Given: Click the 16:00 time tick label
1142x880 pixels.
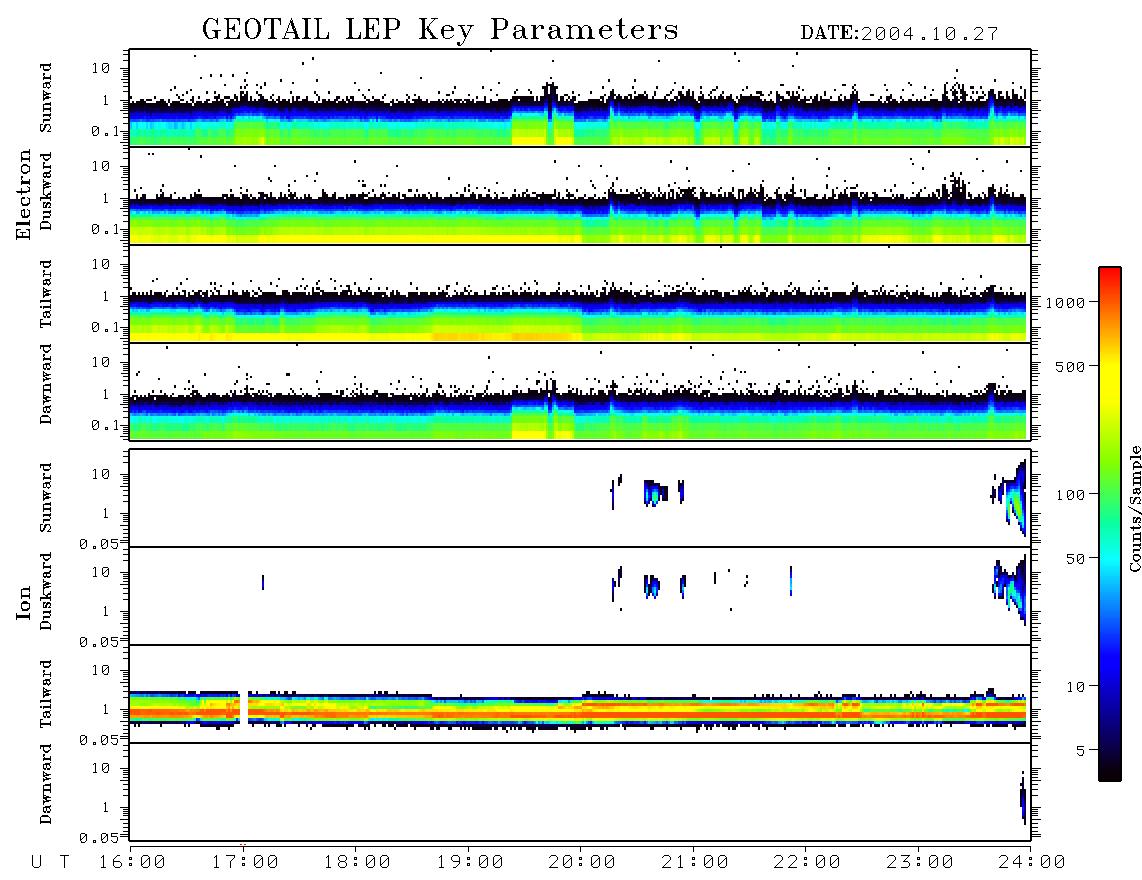Looking at the screenshot, I should point(132,863).
